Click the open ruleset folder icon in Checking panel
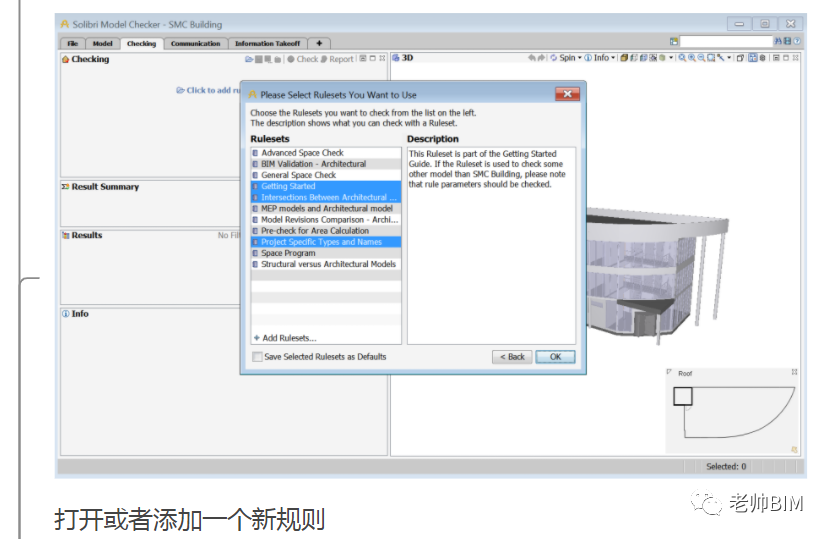This screenshot has width=830, height=539. click(x=249, y=59)
